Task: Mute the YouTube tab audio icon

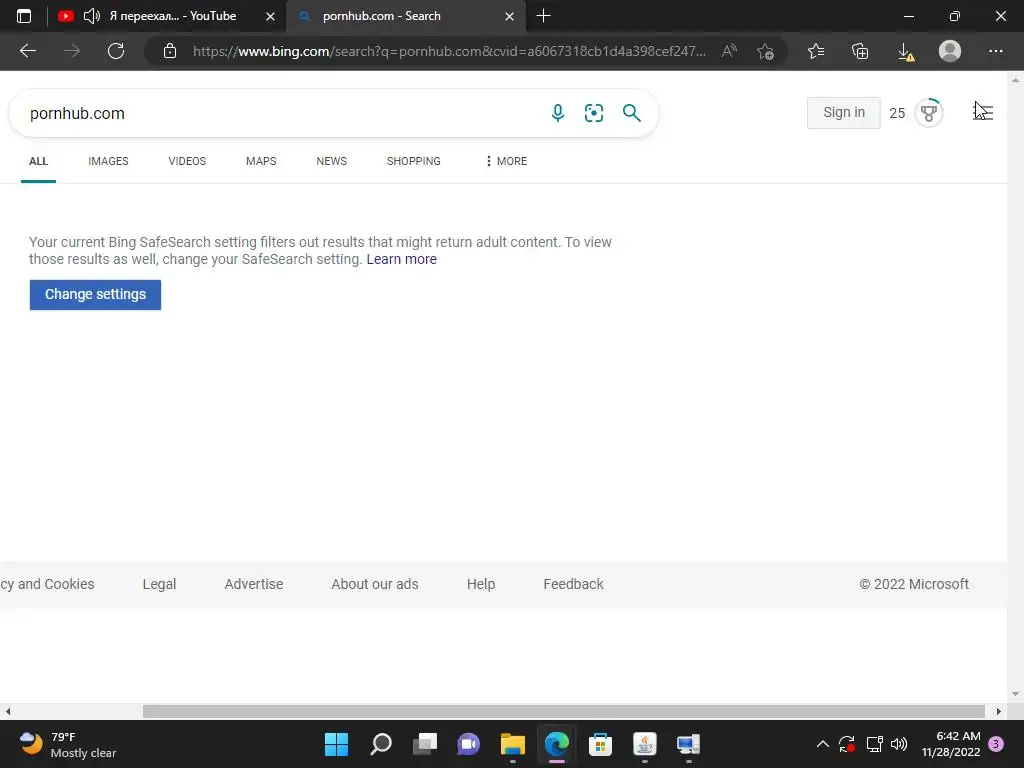Action: pos(91,16)
